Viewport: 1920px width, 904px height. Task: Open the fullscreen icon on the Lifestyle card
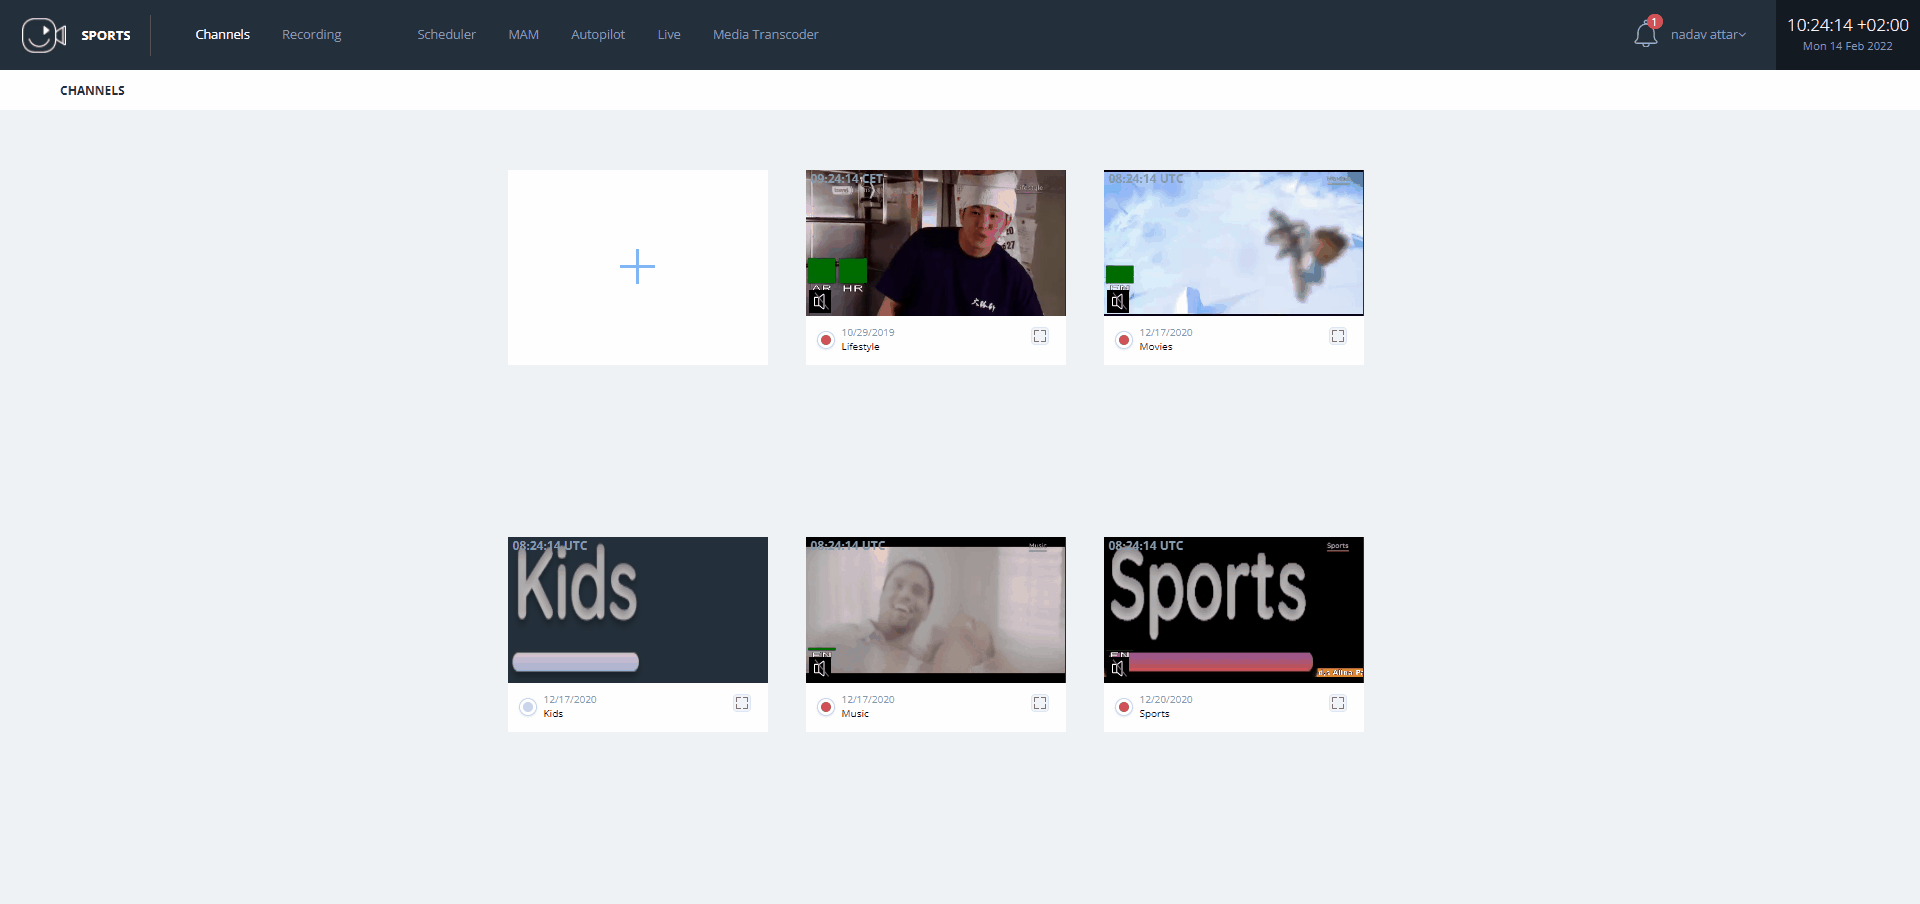(1040, 336)
